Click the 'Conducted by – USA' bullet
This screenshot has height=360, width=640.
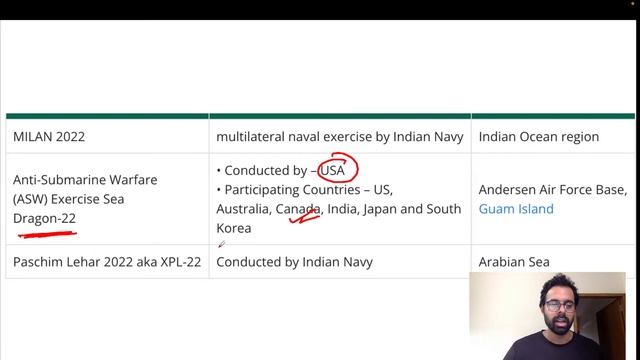click(x=281, y=170)
